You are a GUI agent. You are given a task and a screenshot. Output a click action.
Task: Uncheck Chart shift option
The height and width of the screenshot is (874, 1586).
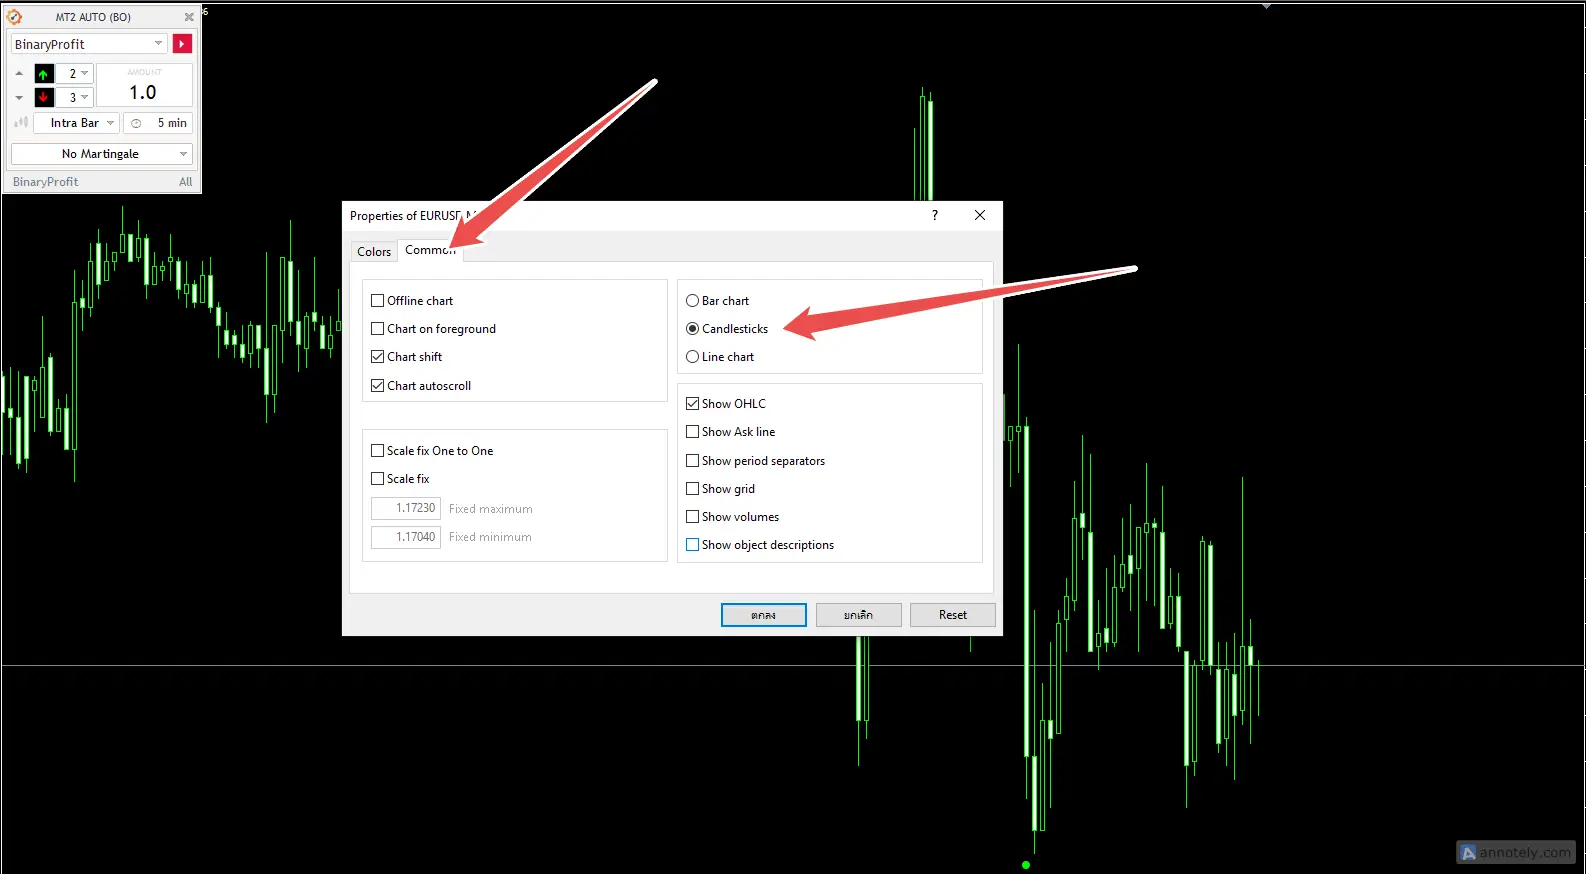[x=378, y=357]
